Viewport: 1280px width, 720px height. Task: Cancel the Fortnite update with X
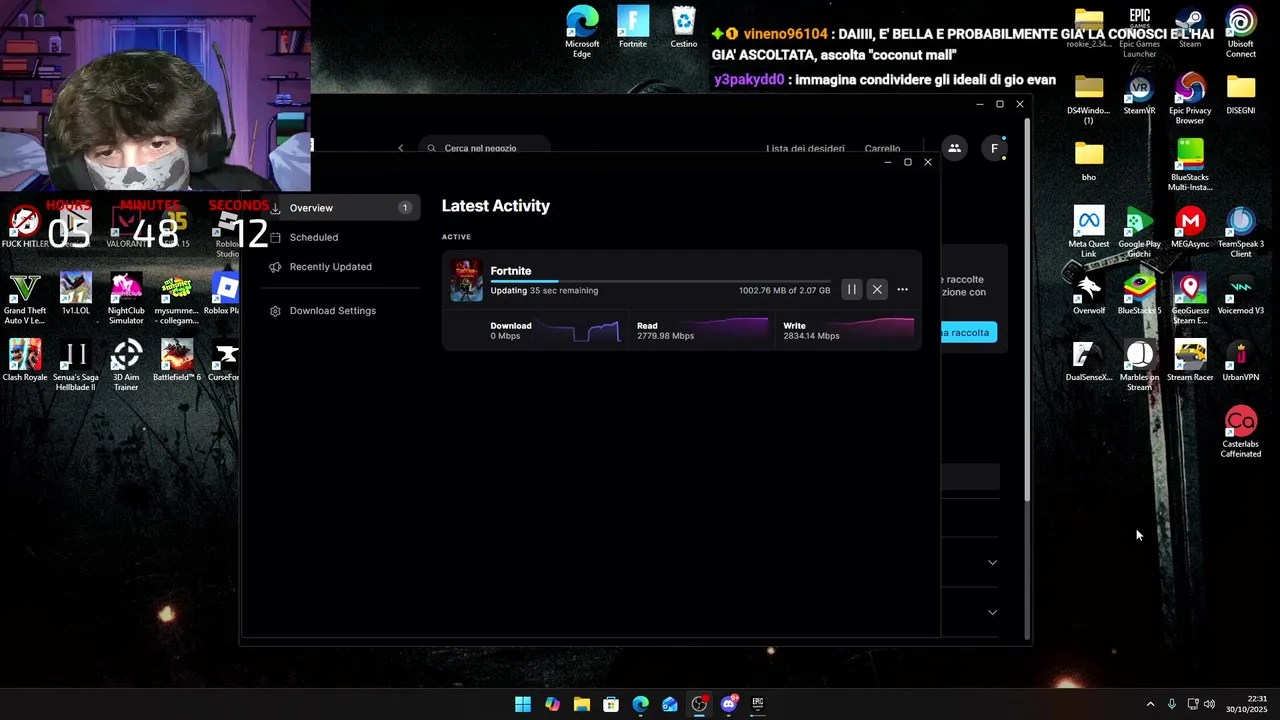(877, 290)
